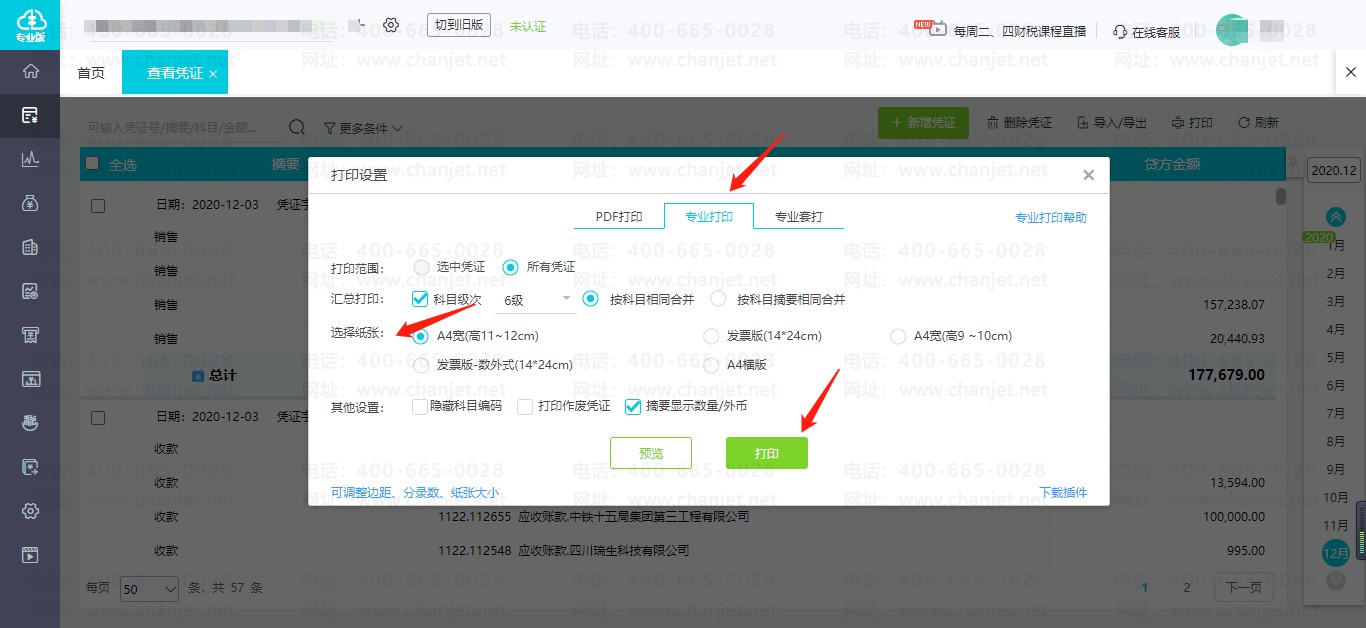Select the 所有凭证 radio option
Screen dimensions: 1366x628
coord(510,267)
